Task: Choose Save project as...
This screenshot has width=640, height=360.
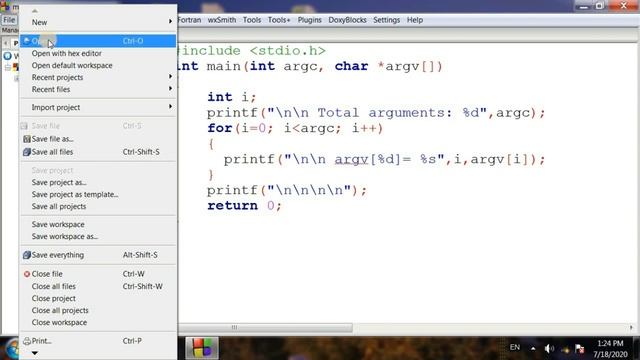Action: pyautogui.click(x=98, y=182)
